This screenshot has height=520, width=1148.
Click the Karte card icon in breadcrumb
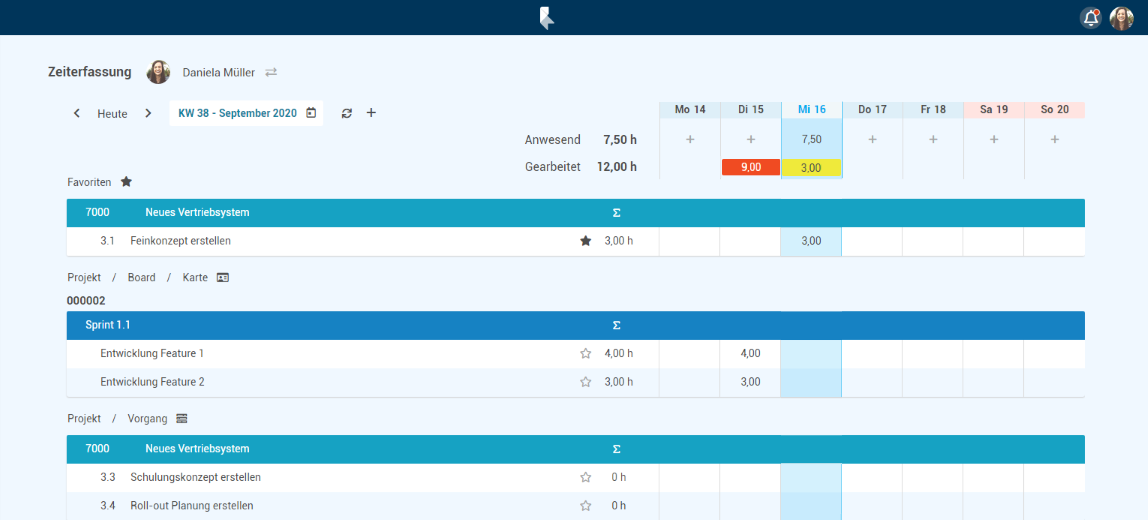[223, 277]
